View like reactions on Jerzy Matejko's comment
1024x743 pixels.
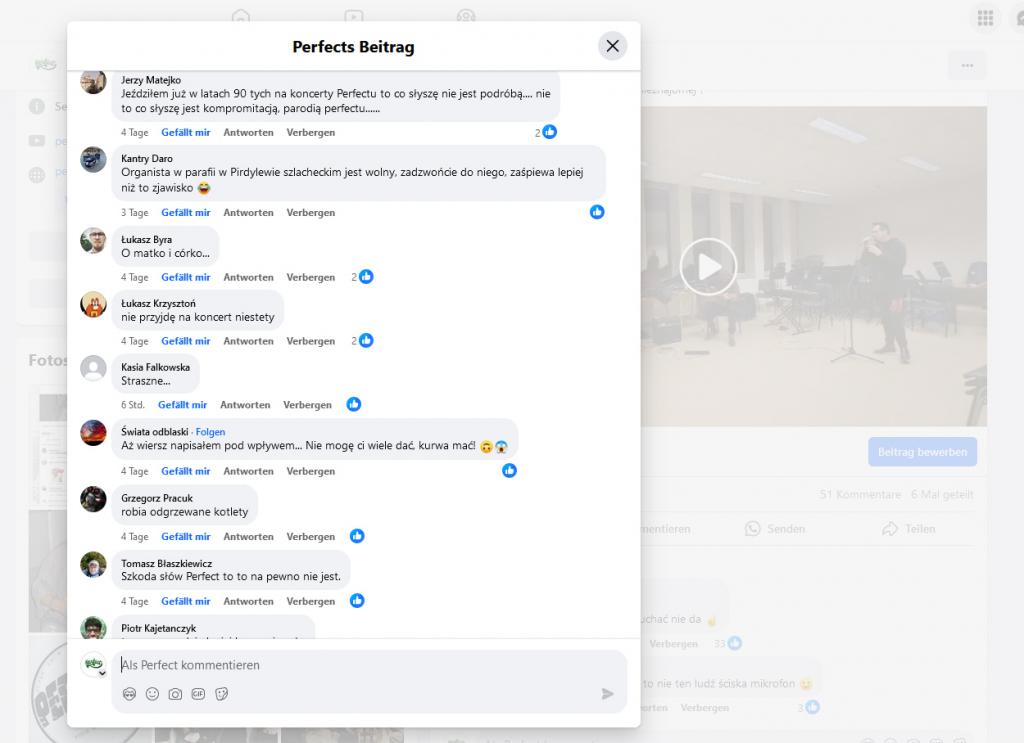pyautogui.click(x=546, y=132)
